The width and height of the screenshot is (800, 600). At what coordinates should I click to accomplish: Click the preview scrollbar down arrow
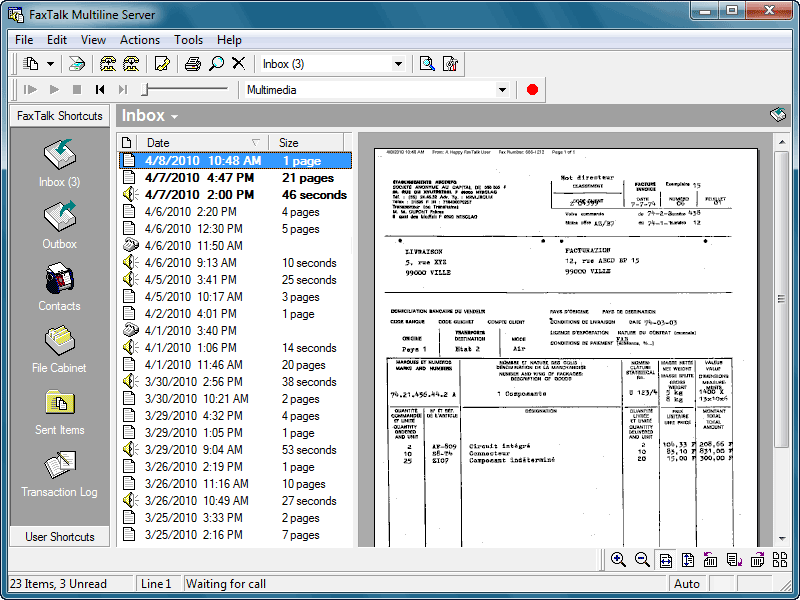[782, 539]
